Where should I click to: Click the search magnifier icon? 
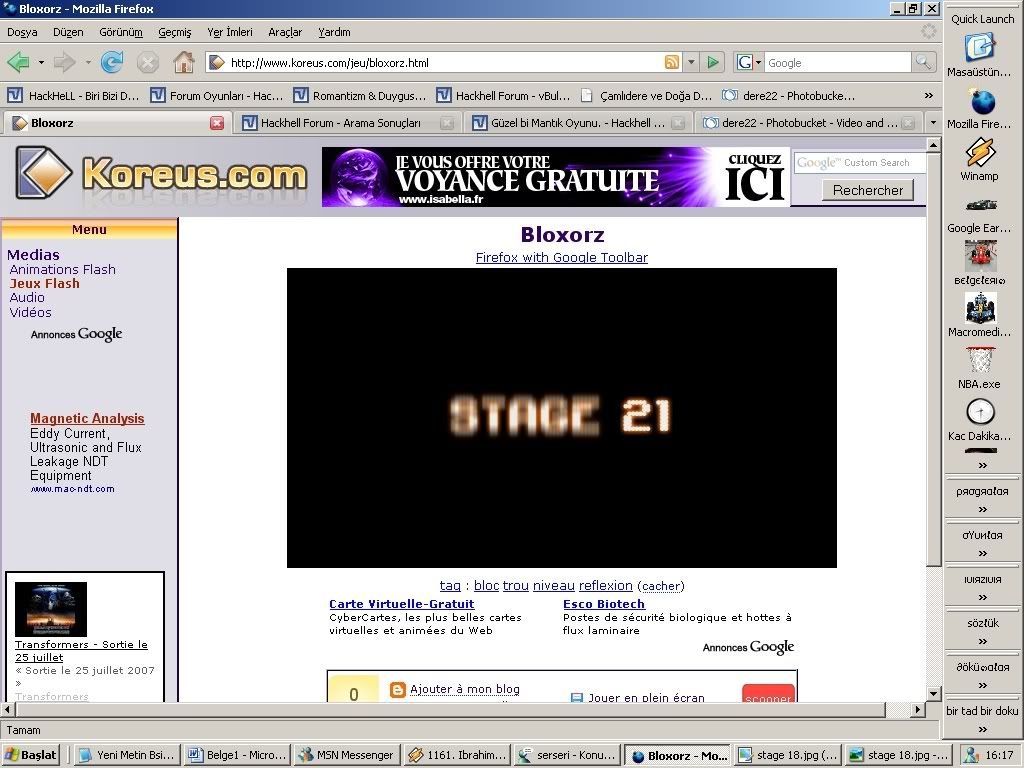tap(924, 63)
